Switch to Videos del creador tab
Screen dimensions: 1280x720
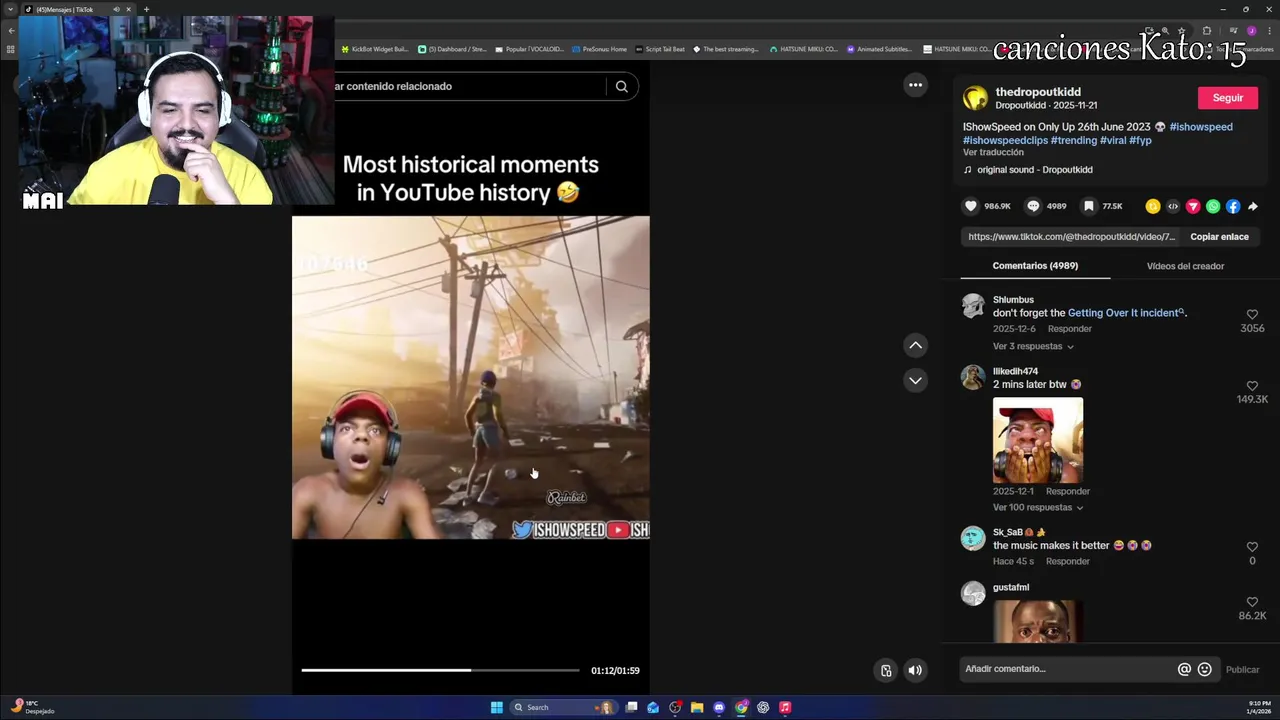tap(1185, 266)
